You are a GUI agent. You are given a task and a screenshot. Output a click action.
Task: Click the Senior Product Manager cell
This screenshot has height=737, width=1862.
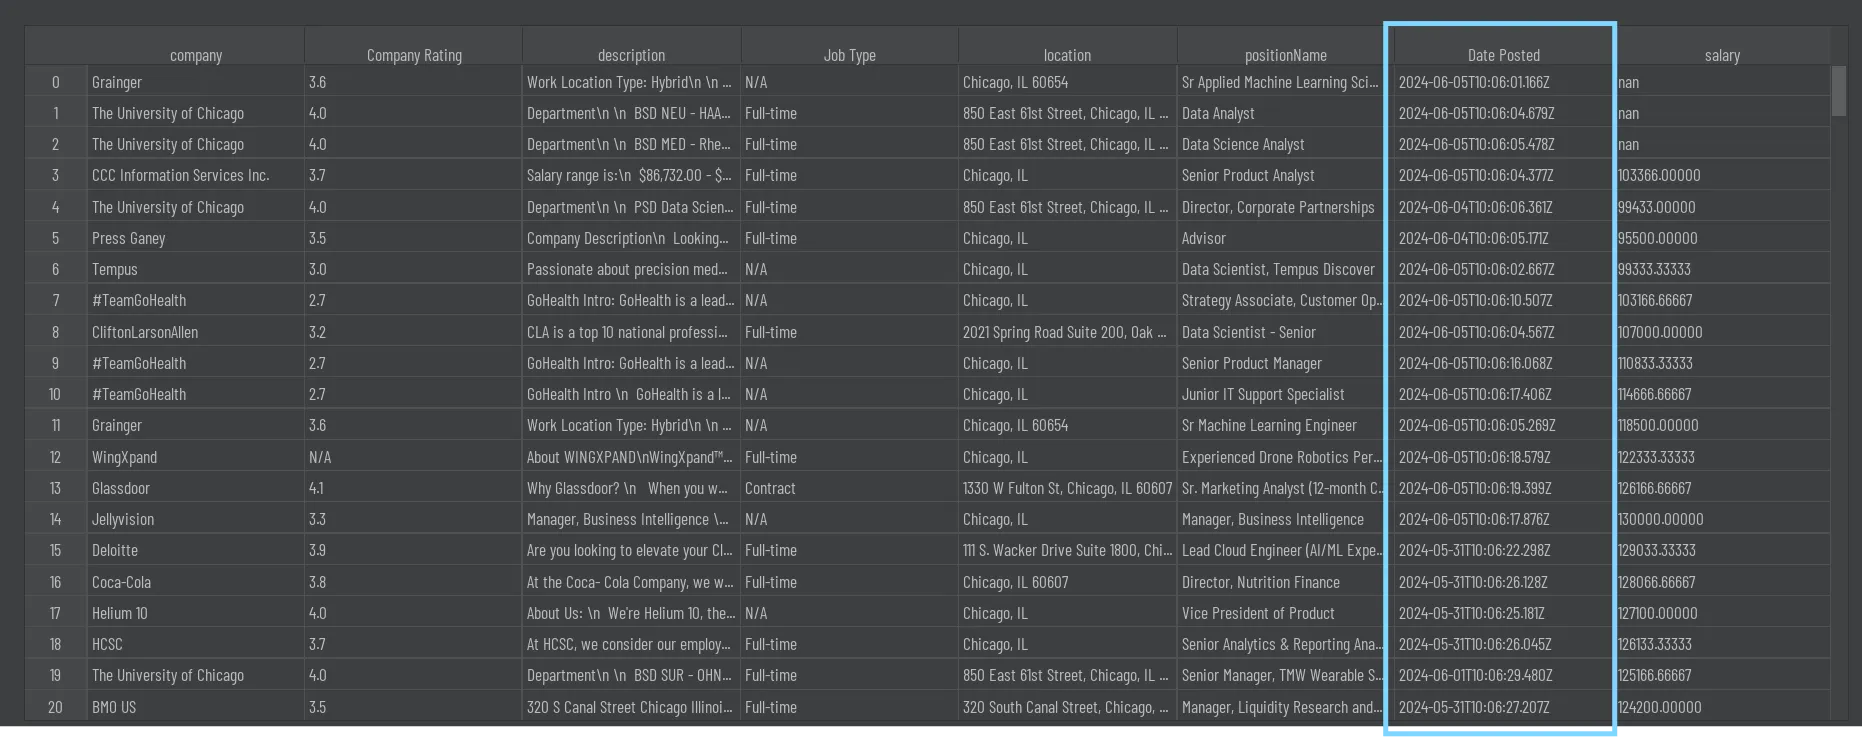(x=1285, y=363)
